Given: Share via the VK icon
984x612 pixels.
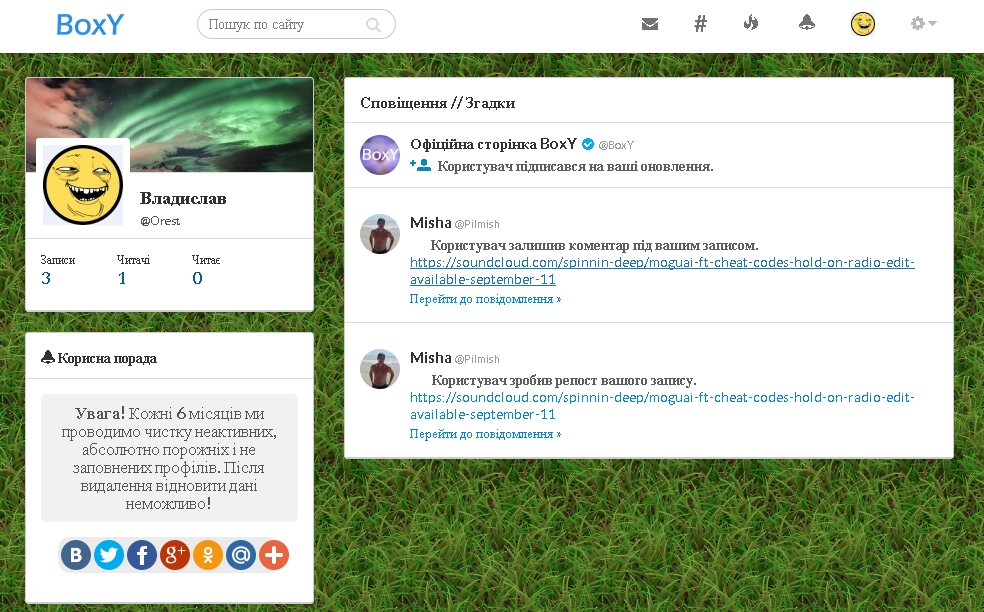Looking at the screenshot, I should click(x=76, y=555).
